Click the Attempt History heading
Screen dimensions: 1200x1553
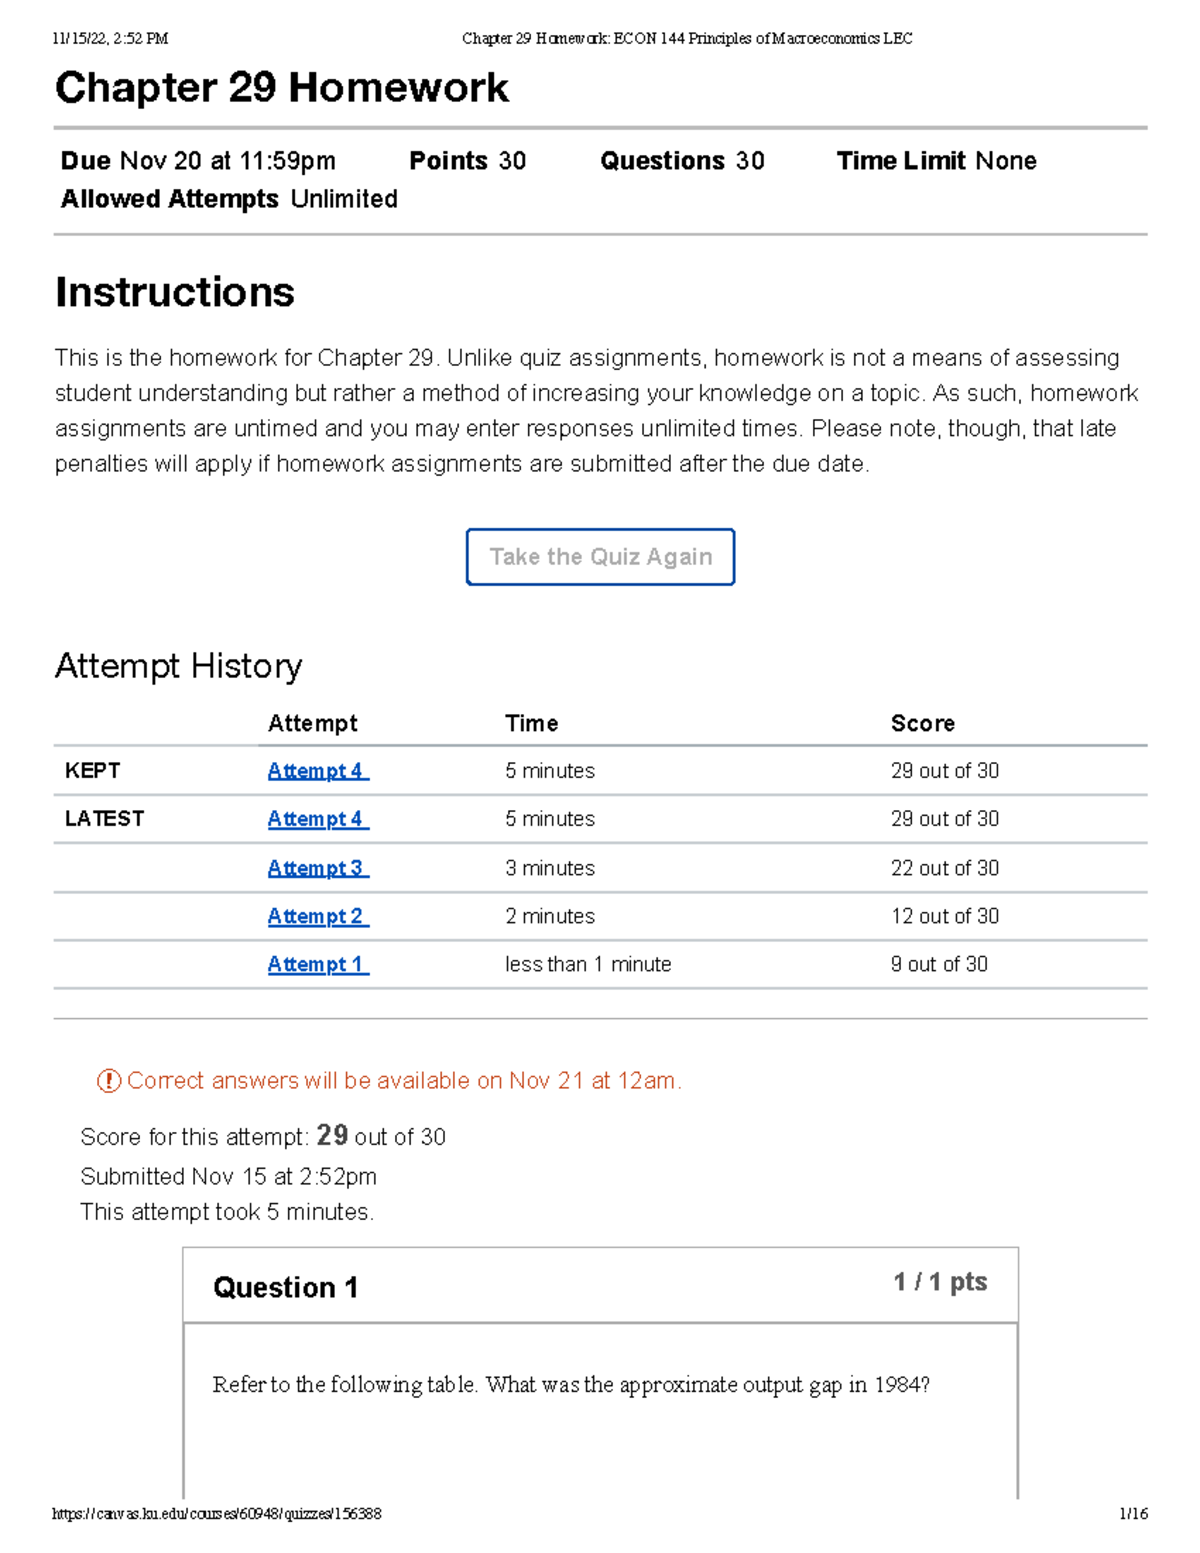178,666
